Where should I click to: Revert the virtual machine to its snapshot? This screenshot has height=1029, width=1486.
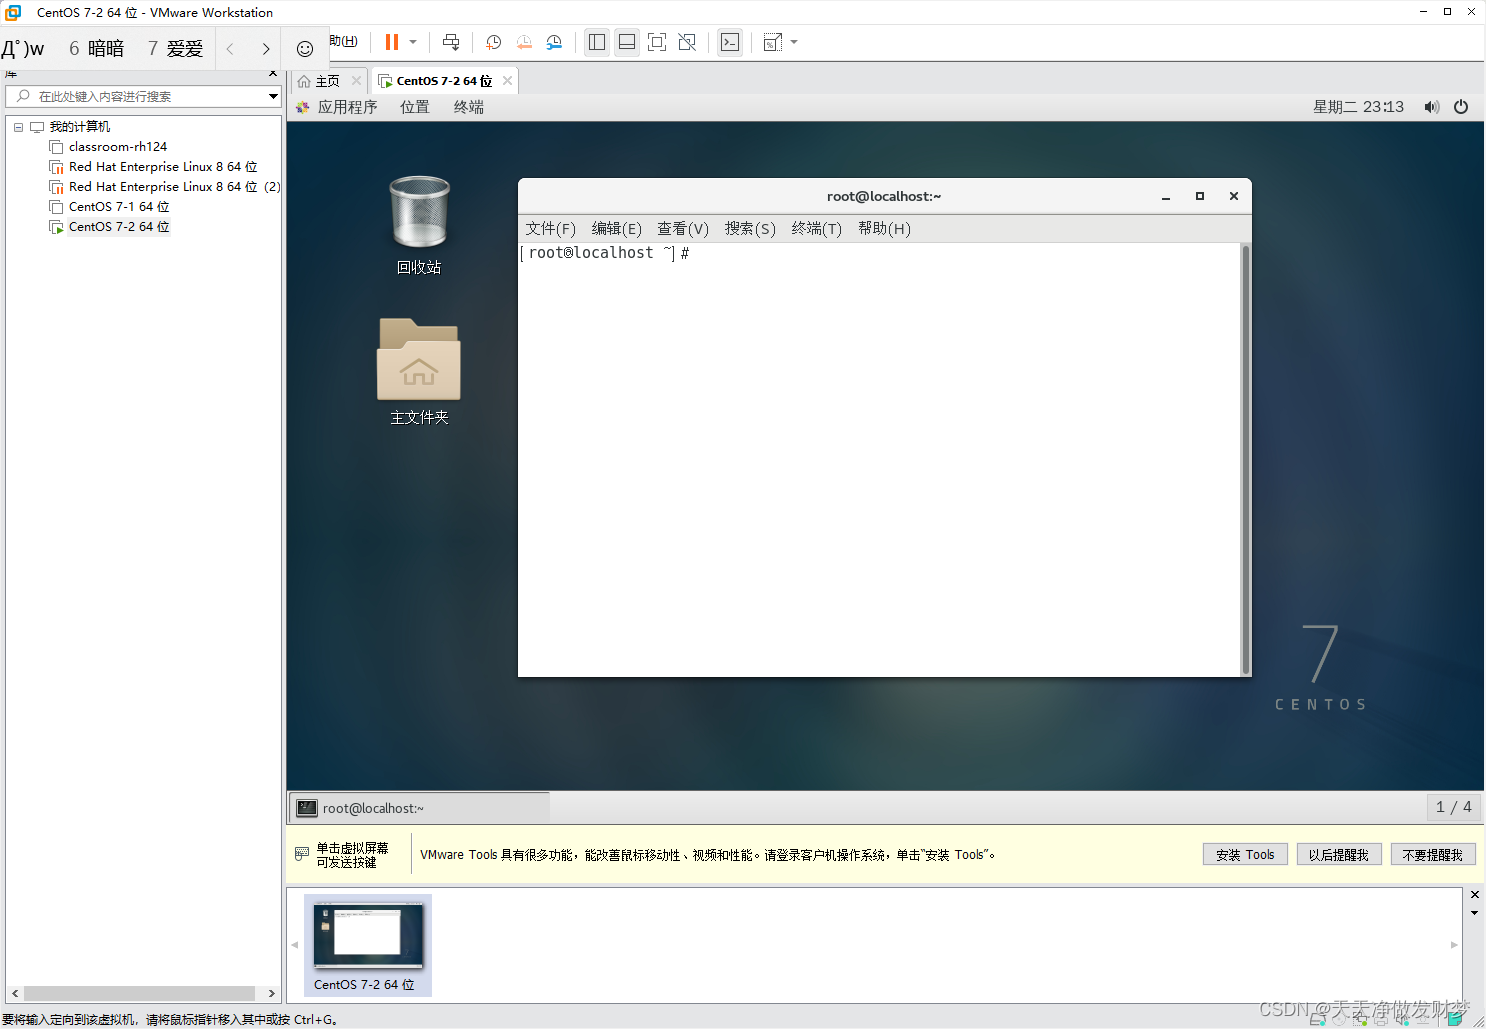[524, 42]
